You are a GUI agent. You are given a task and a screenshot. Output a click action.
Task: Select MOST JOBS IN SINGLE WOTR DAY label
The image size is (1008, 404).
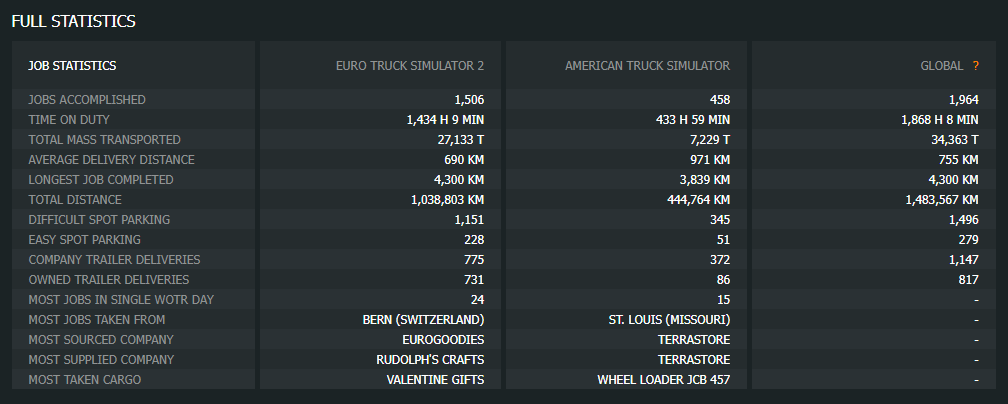[121, 299]
